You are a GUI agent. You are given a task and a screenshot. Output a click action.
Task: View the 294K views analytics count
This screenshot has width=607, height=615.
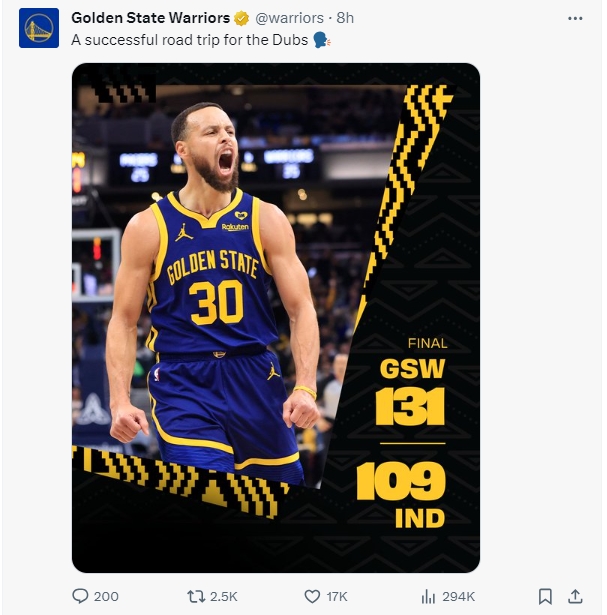458,596
